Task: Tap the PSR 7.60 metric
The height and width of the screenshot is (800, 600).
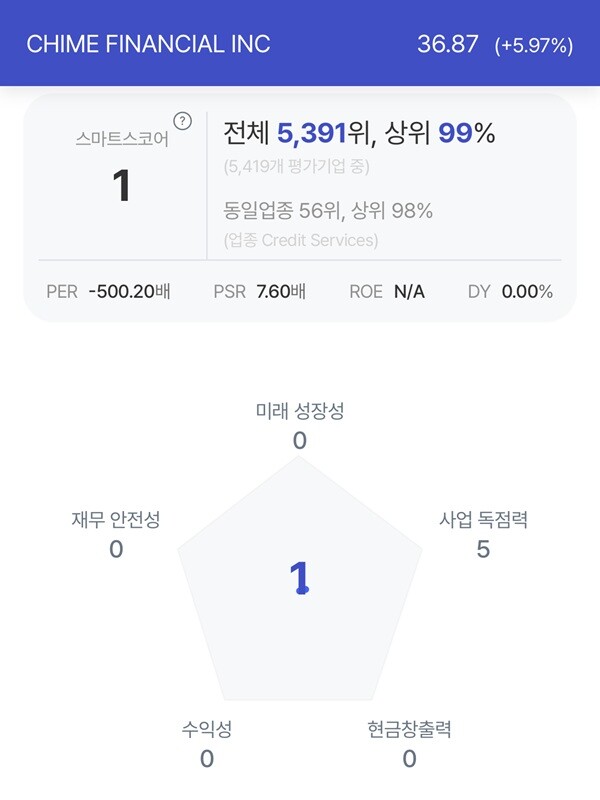Action: [260, 291]
